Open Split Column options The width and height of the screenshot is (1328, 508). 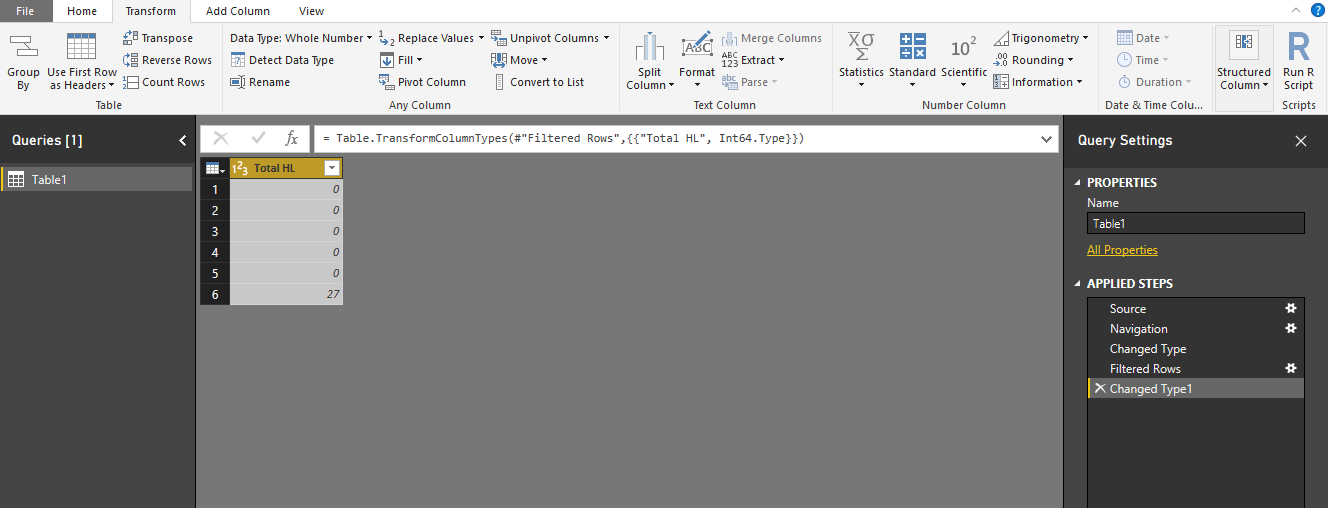pos(649,61)
